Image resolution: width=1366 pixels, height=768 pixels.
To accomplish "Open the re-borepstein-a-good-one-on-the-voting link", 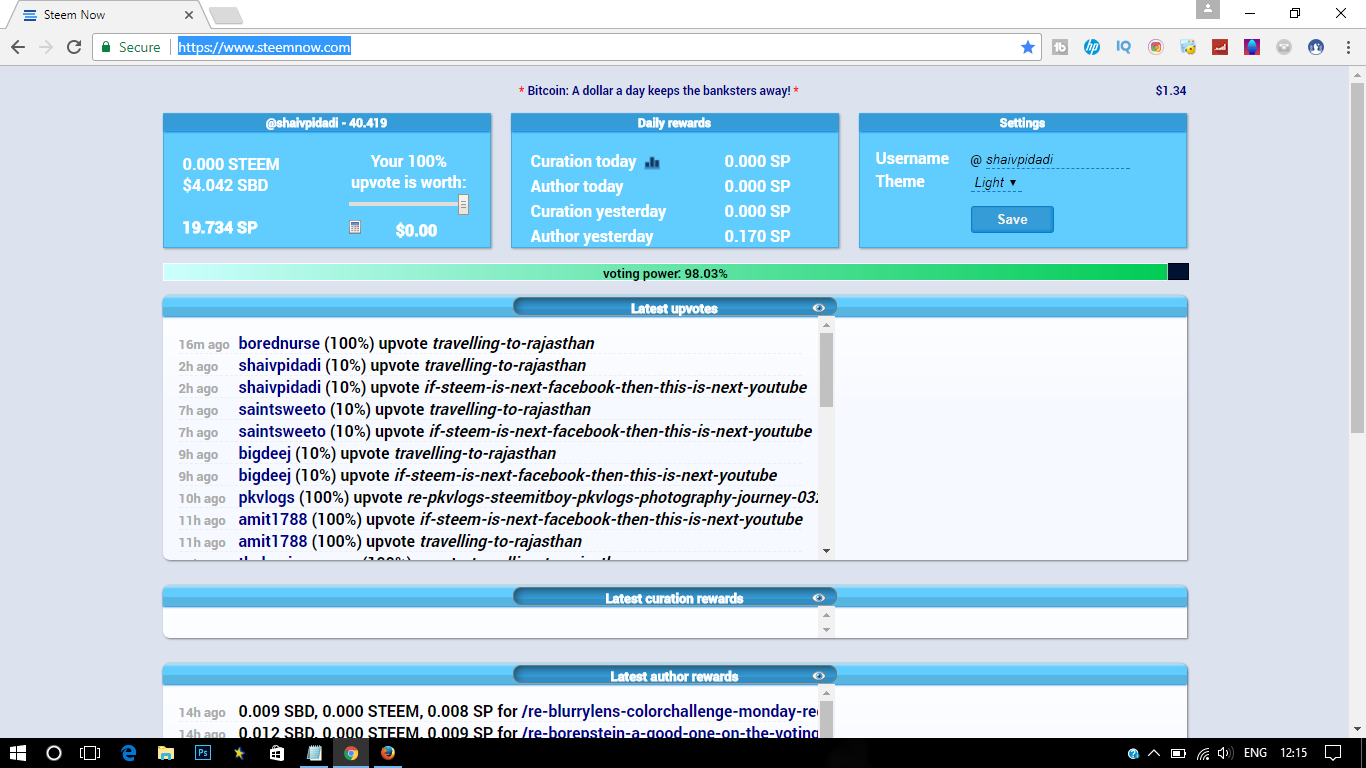I will [670, 733].
